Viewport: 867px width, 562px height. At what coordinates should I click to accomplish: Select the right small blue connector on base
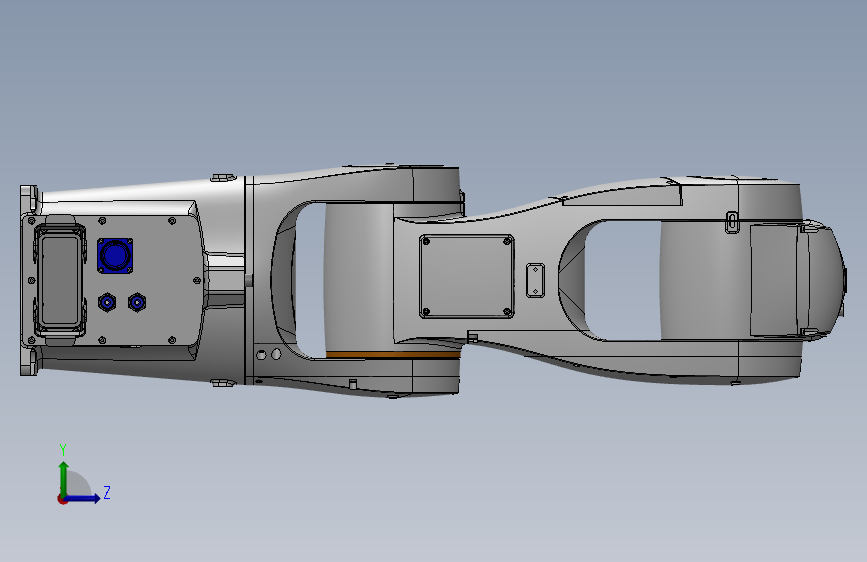137,303
